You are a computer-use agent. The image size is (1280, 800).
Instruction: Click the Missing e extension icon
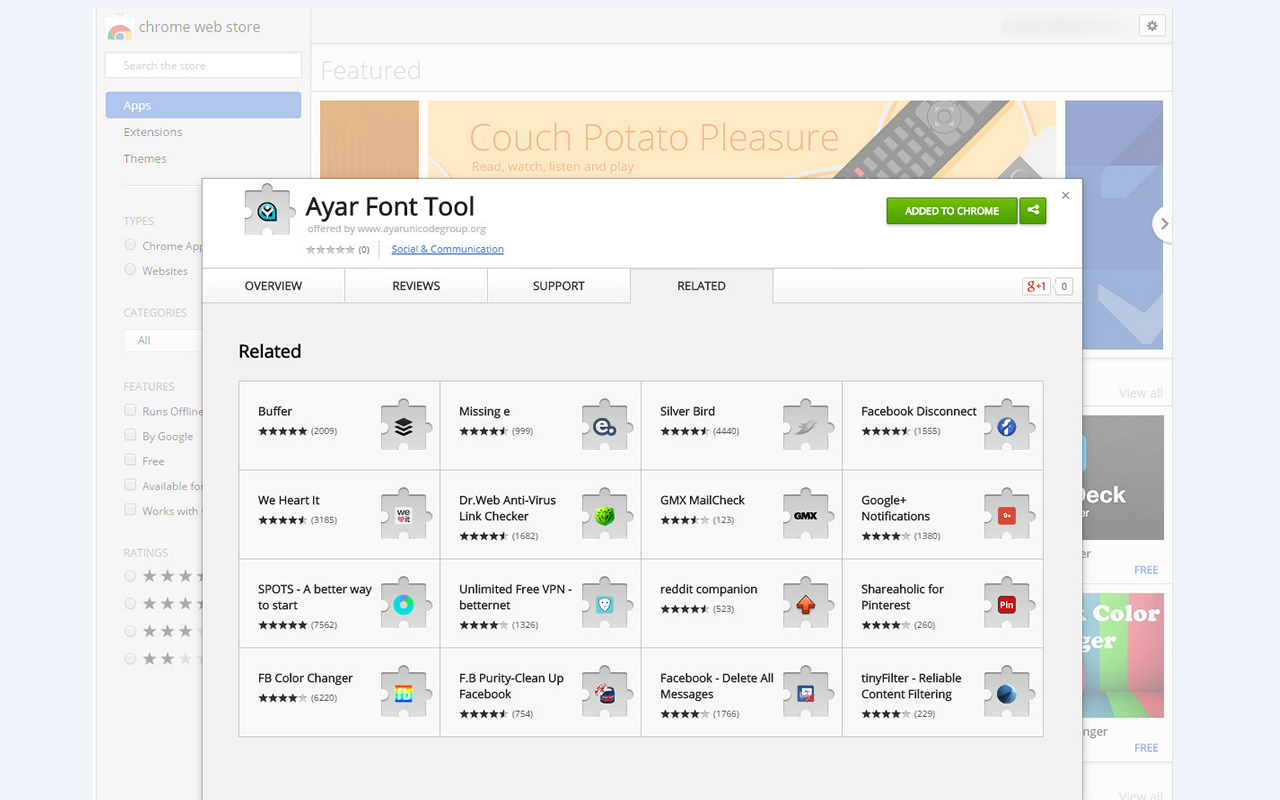pyautogui.click(x=605, y=426)
